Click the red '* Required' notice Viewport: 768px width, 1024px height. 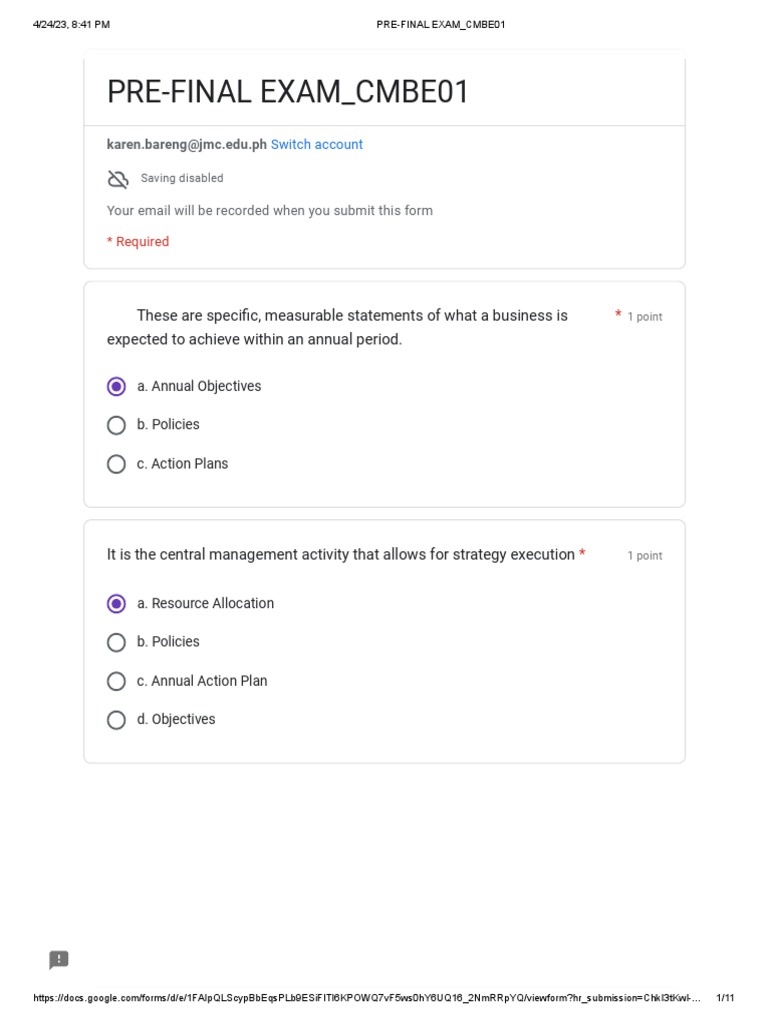click(138, 242)
